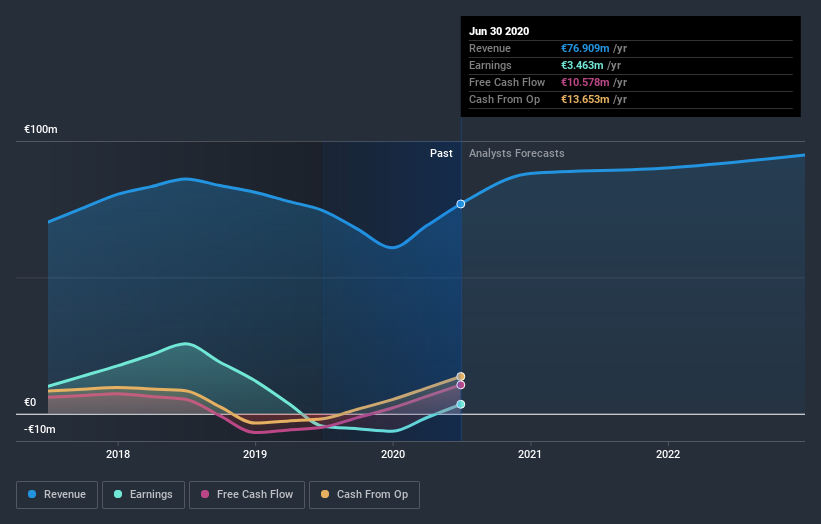Click the 2022 x-axis label
The height and width of the screenshot is (524, 821).
point(668,454)
